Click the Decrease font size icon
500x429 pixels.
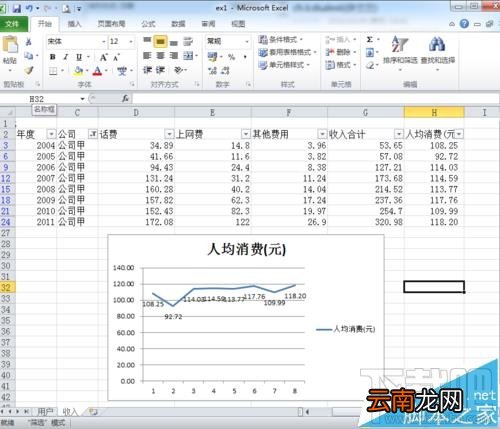pos(116,58)
